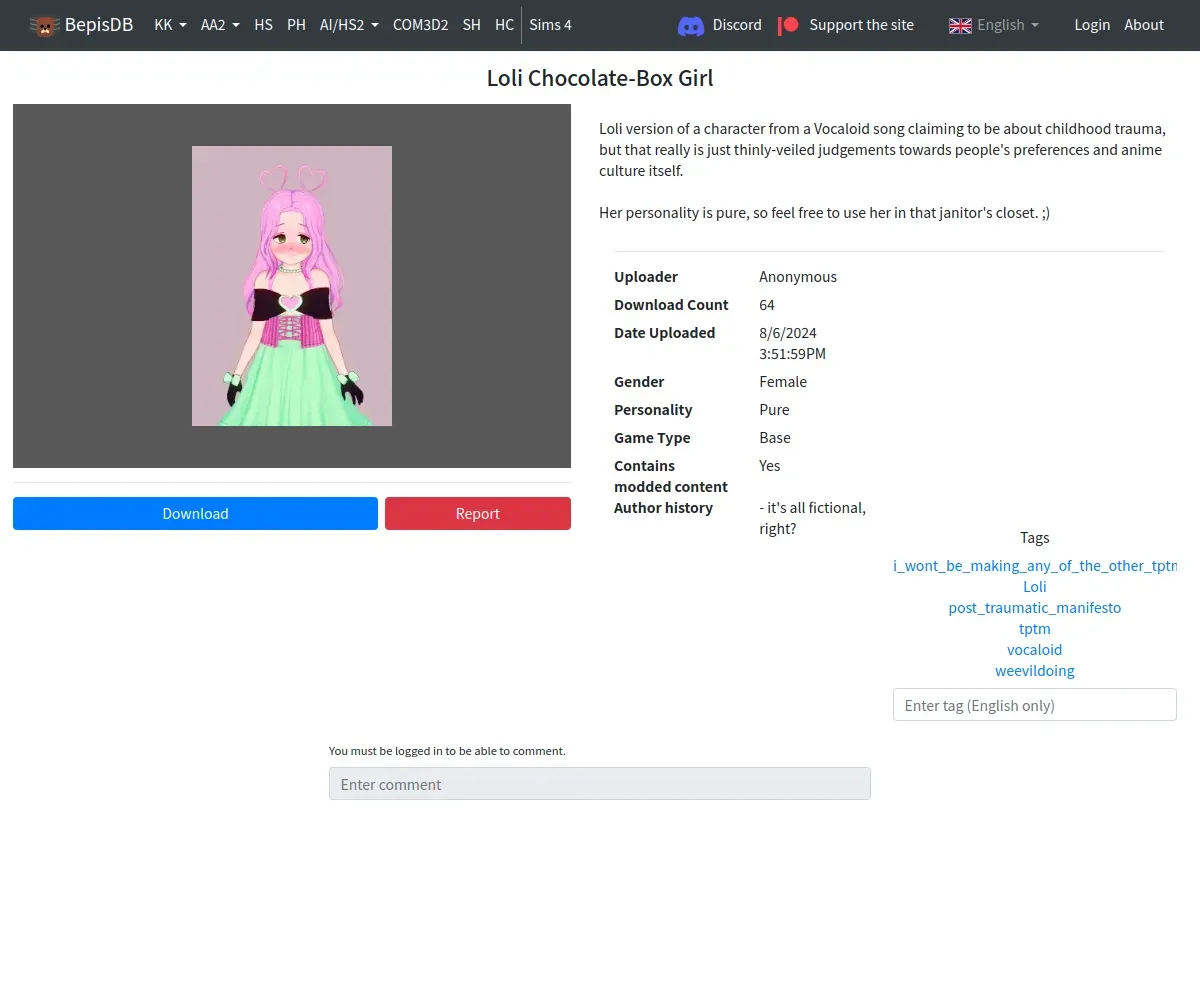
Task: Click the UK flag language icon
Action: [960, 25]
